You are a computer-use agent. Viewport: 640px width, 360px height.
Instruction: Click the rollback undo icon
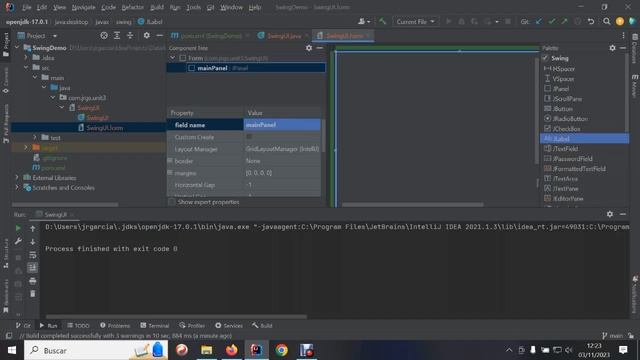pos(591,21)
